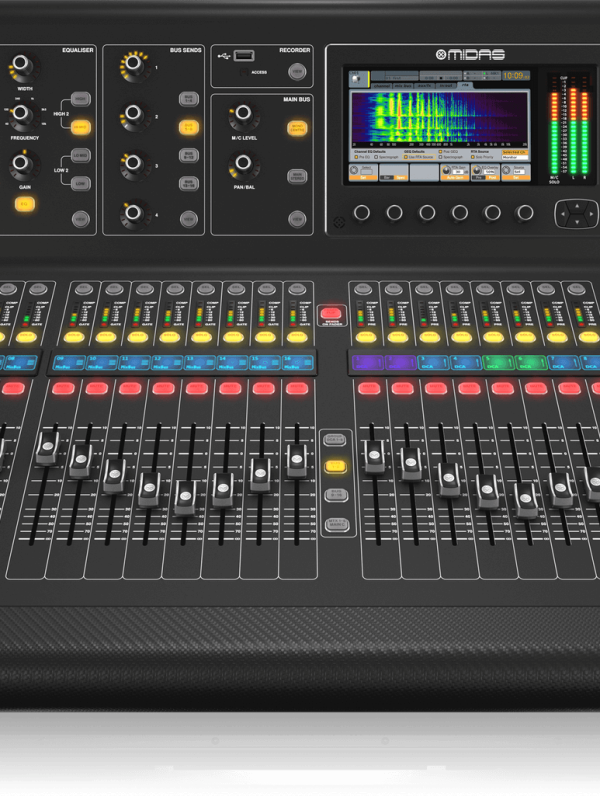Toggle the Mono Centre button in Main Bus
The width and height of the screenshot is (600, 800).
pos(297,127)
